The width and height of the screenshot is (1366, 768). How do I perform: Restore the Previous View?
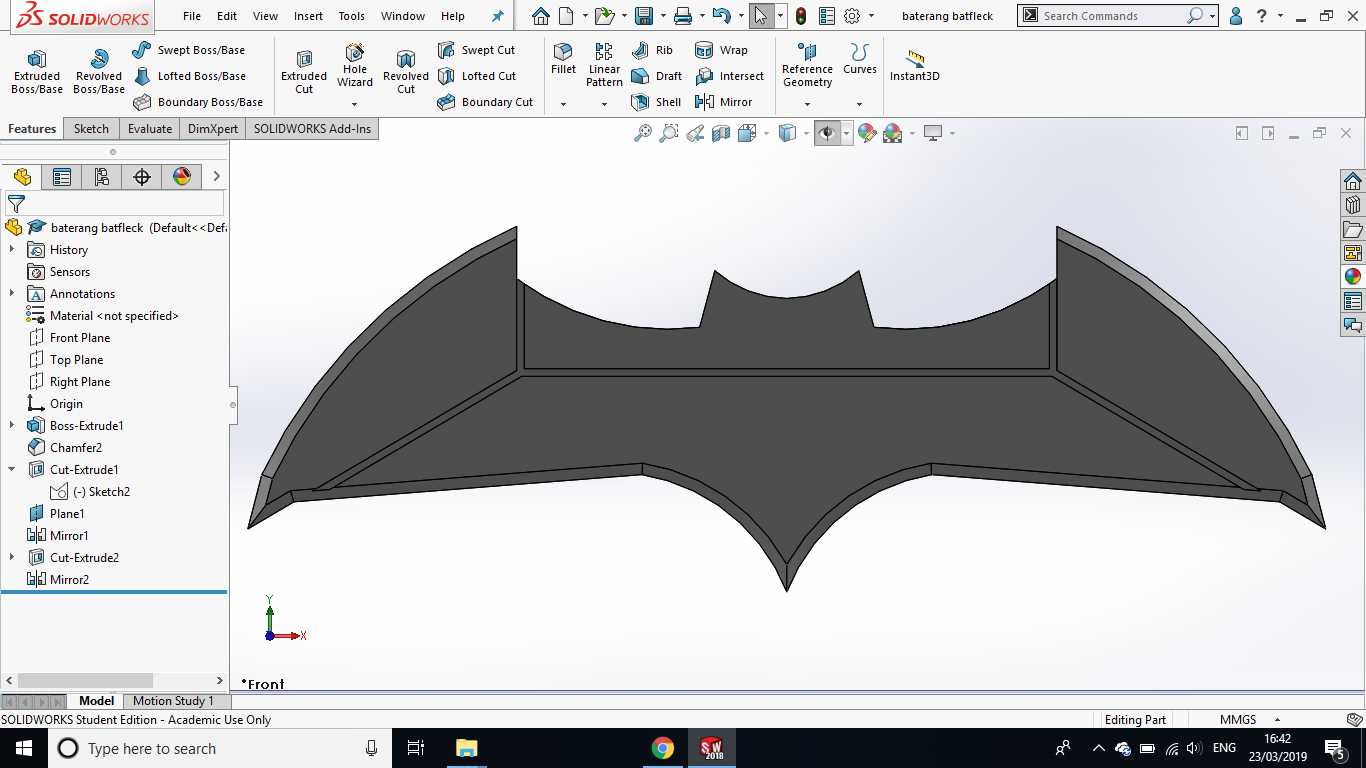(695, 133)
